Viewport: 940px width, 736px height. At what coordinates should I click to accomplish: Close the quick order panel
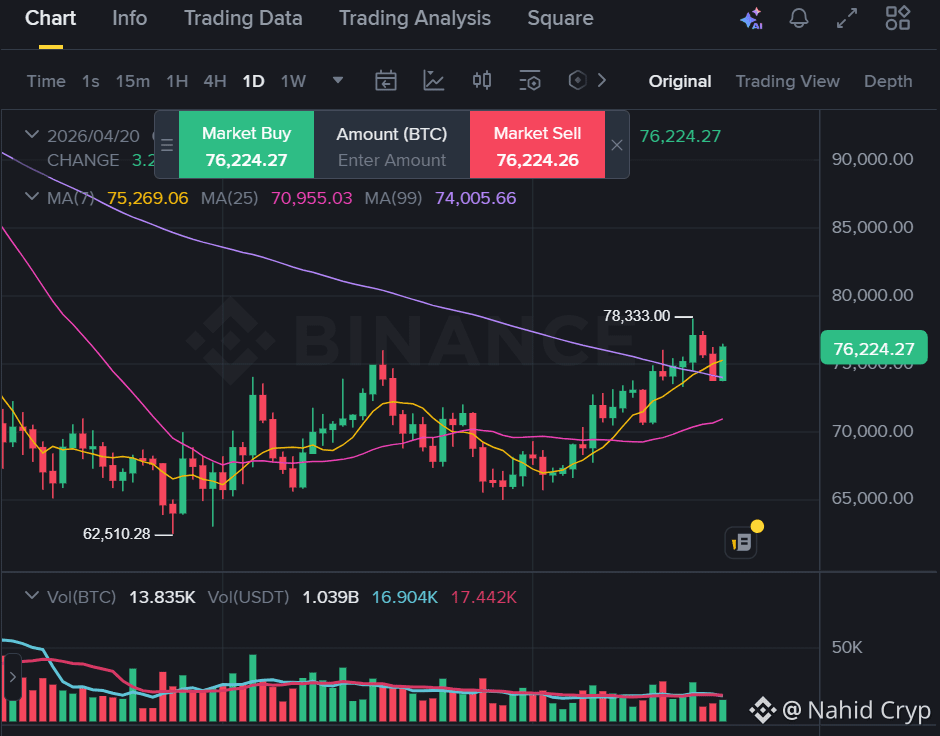point(617,145)
